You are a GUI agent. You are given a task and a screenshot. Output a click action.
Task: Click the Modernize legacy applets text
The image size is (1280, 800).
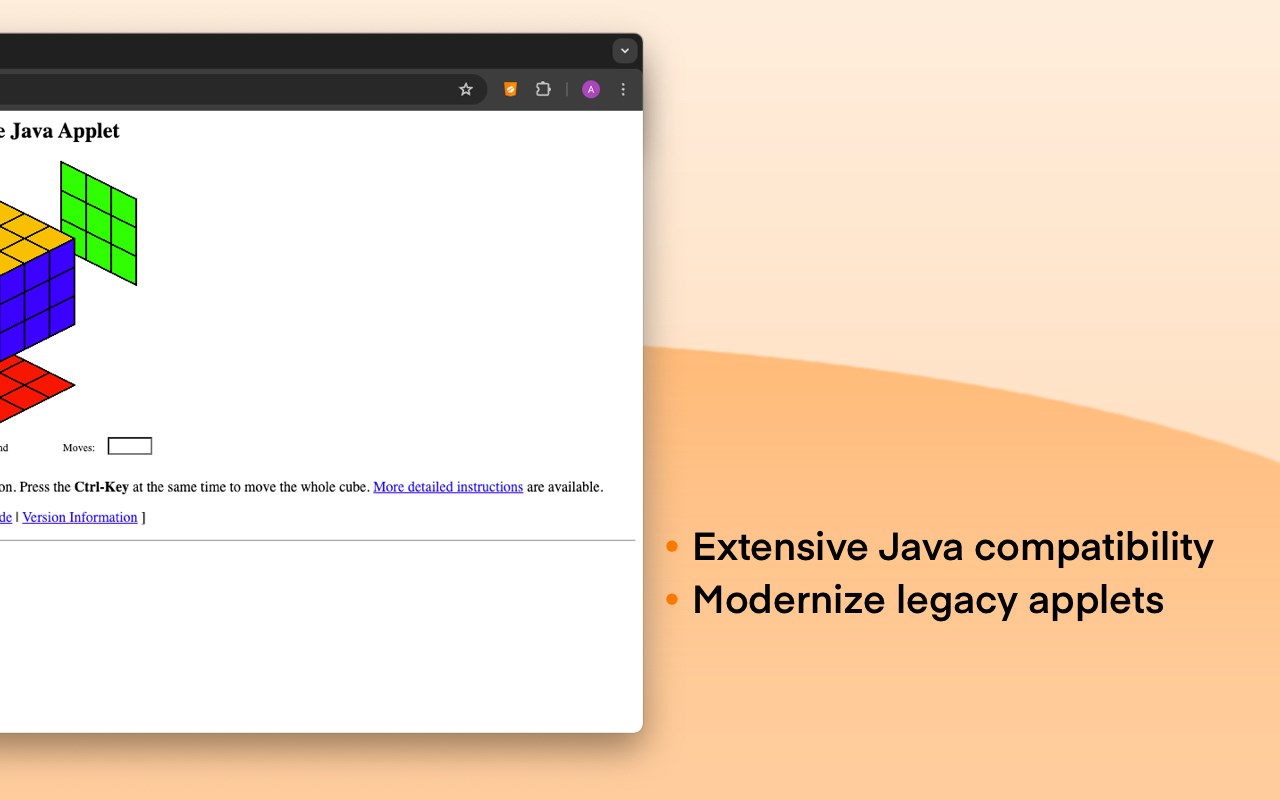click(x=928, y=600)
